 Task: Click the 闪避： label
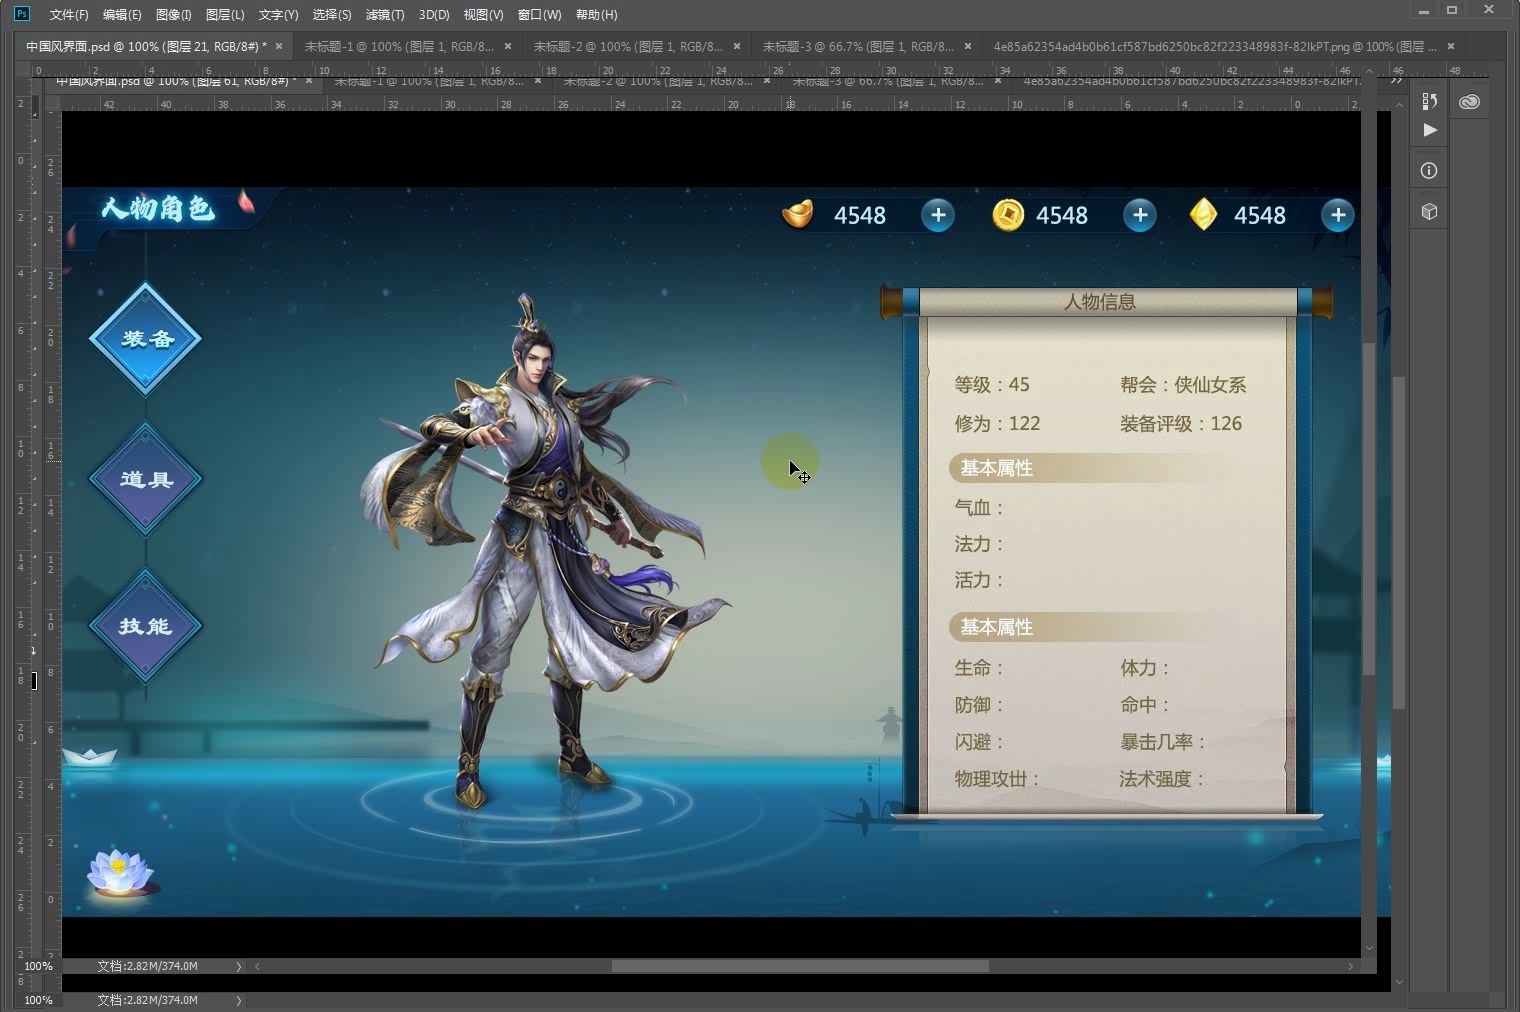(x=979, y=742)
